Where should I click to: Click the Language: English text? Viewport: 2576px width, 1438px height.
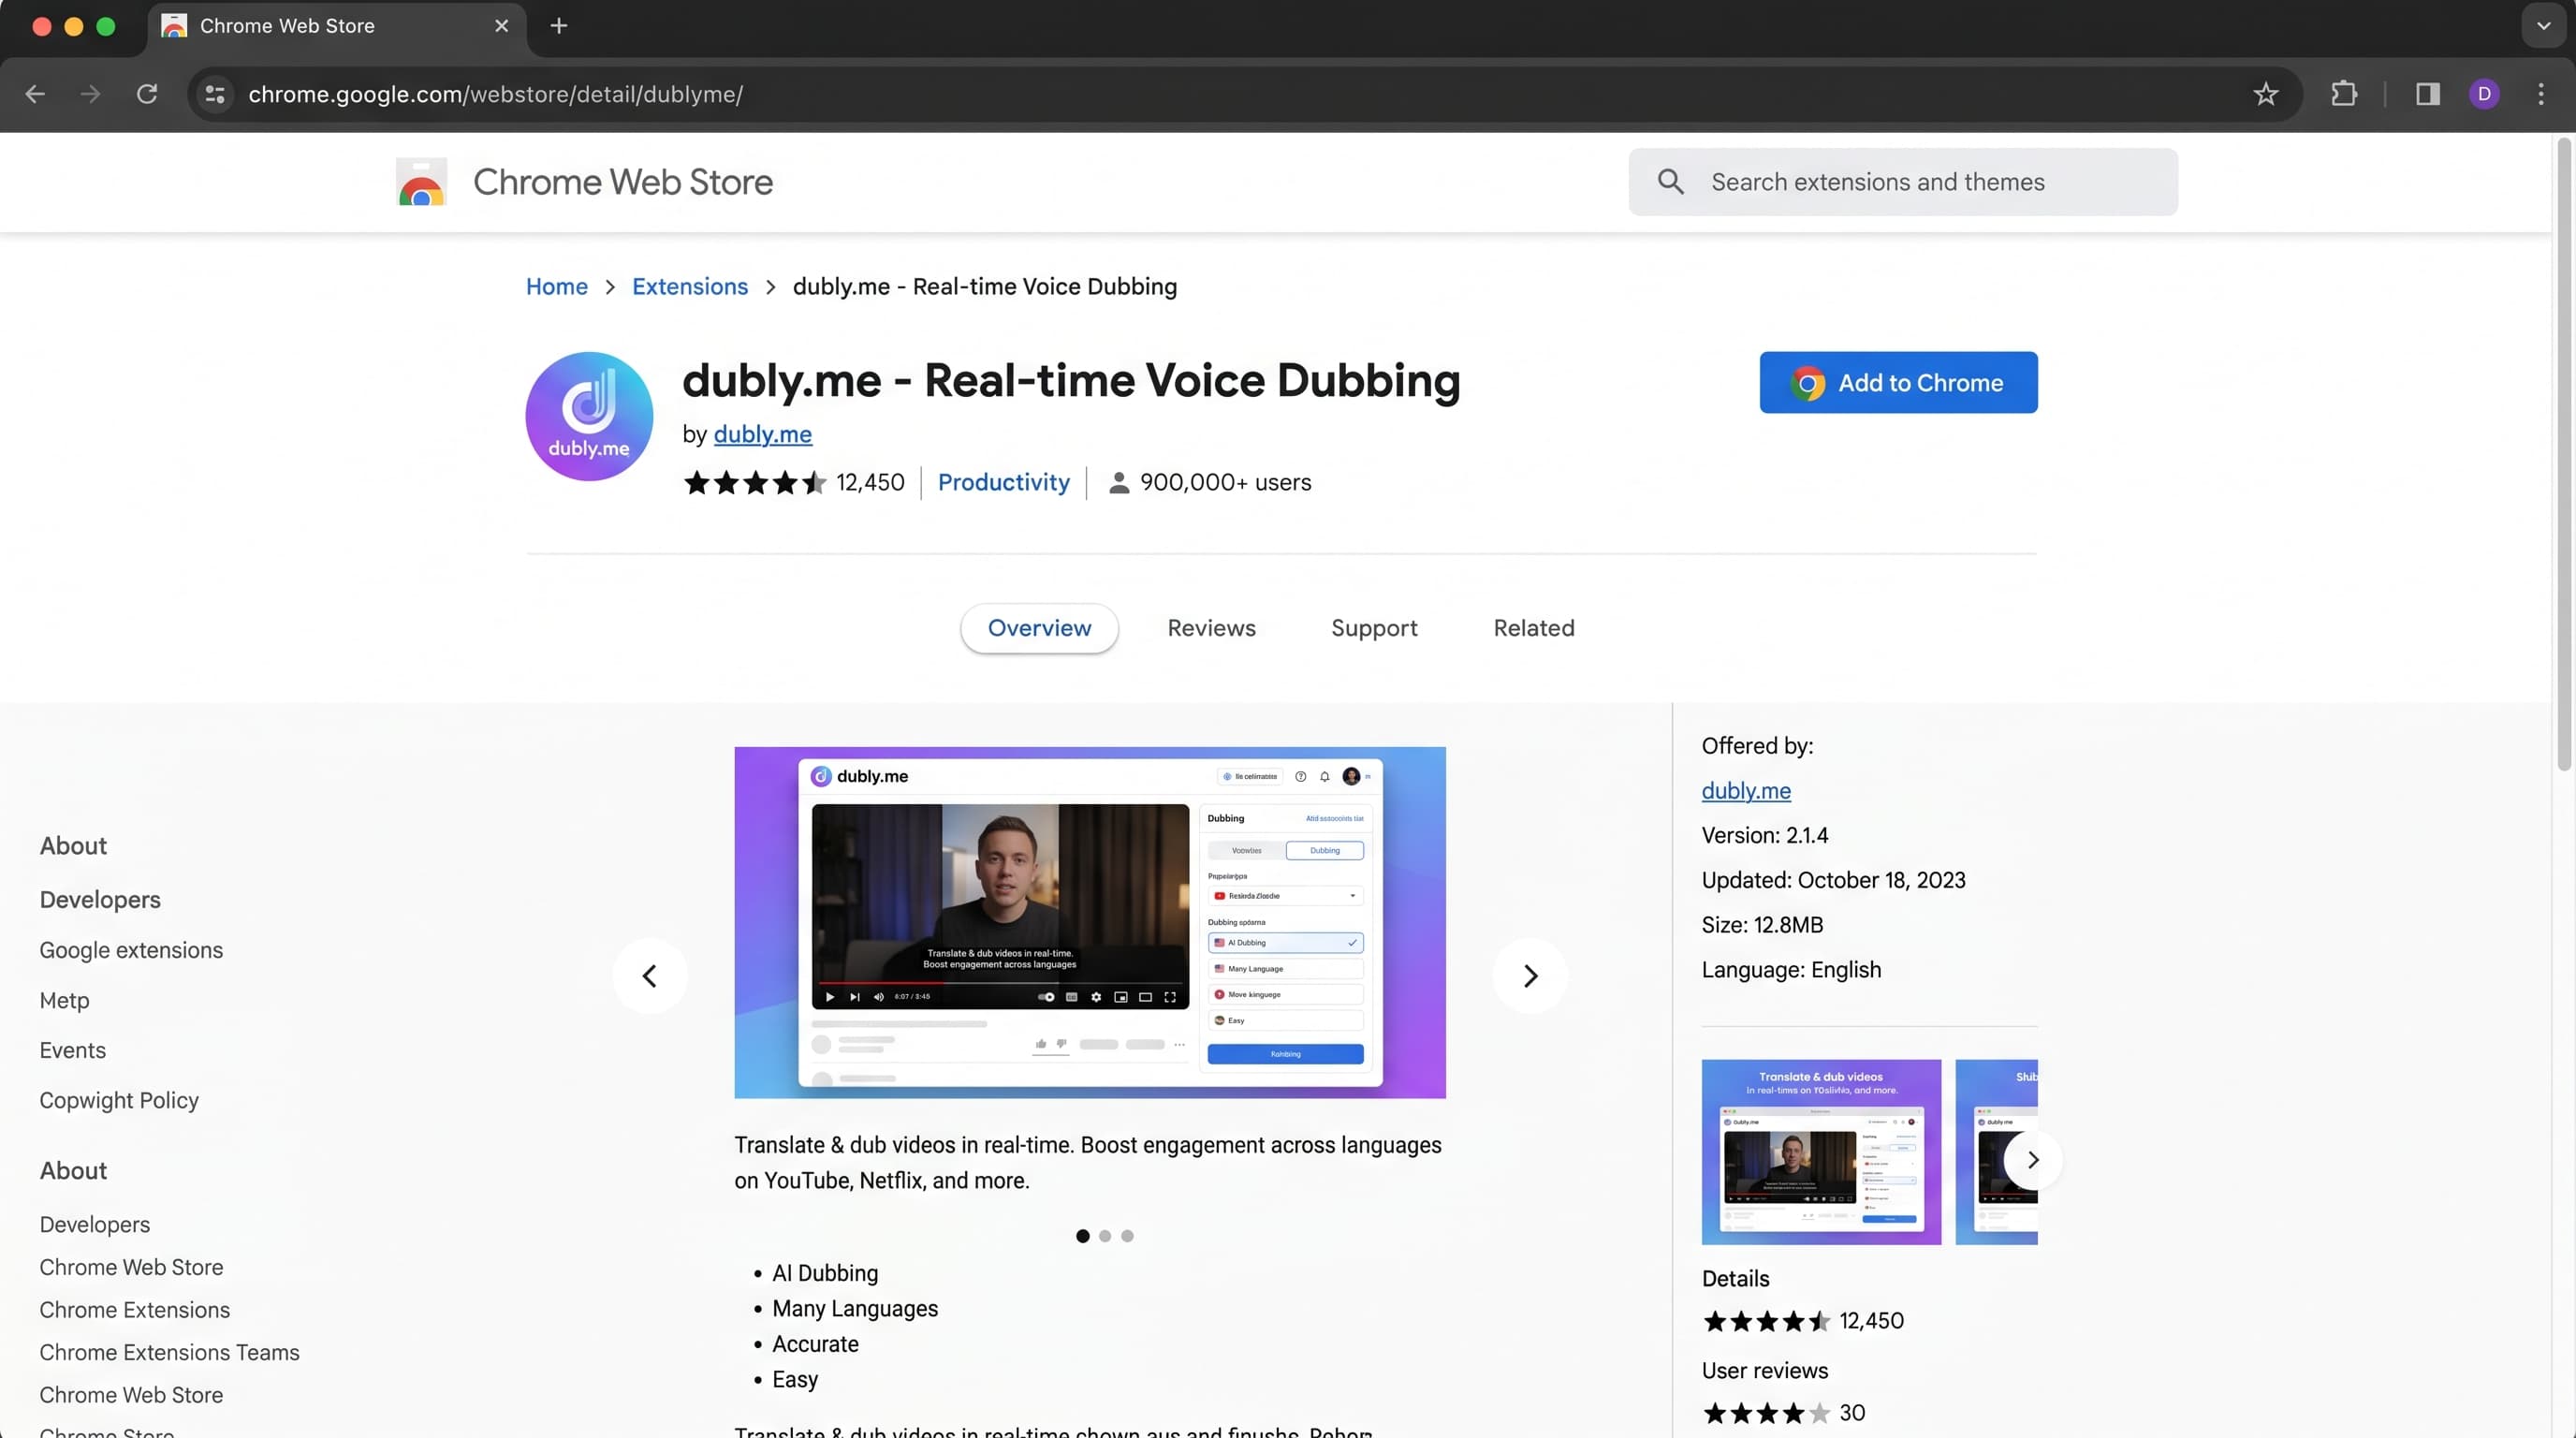coord(1791,970)
